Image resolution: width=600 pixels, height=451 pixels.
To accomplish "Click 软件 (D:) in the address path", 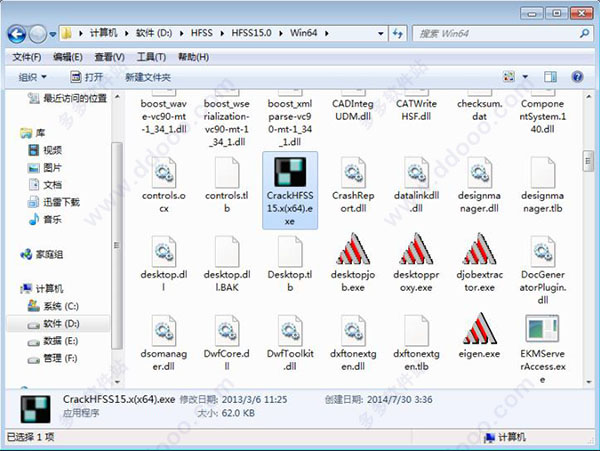I will tap(154, 33).
